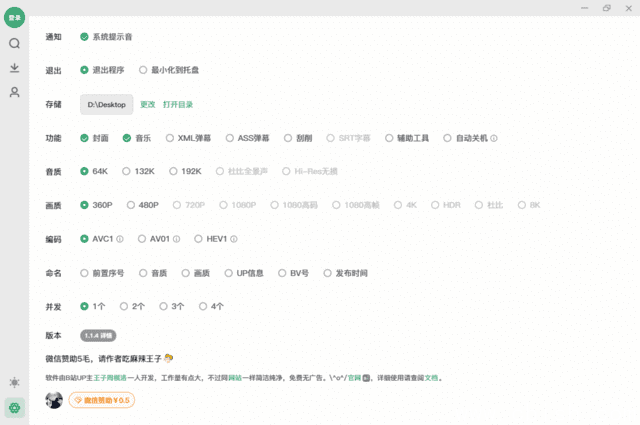Disable the 系统提示音 notification checkbox

point(85,36)
